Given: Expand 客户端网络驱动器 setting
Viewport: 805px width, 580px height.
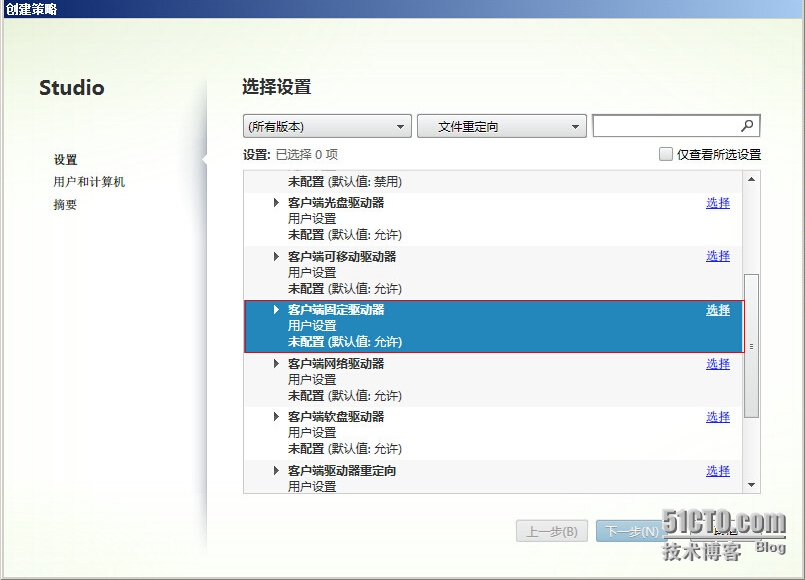Looking at the screenshot, I should pyautogui.click(x=276, y=363).
